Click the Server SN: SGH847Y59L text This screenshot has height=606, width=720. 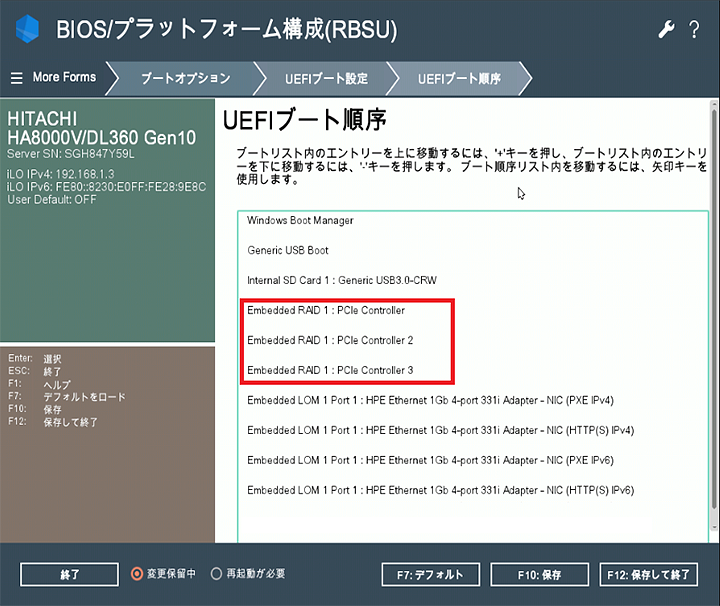(71, 154)
